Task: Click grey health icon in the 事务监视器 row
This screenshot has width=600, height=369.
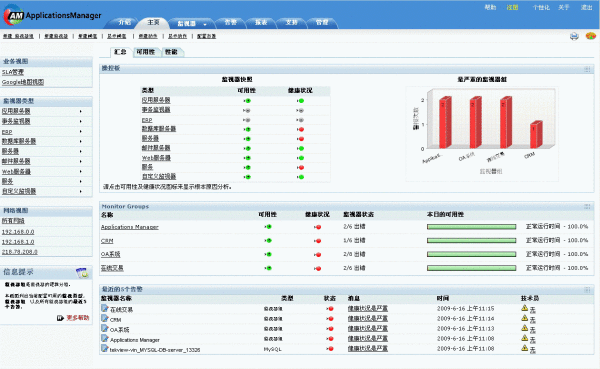Action: 300,110
